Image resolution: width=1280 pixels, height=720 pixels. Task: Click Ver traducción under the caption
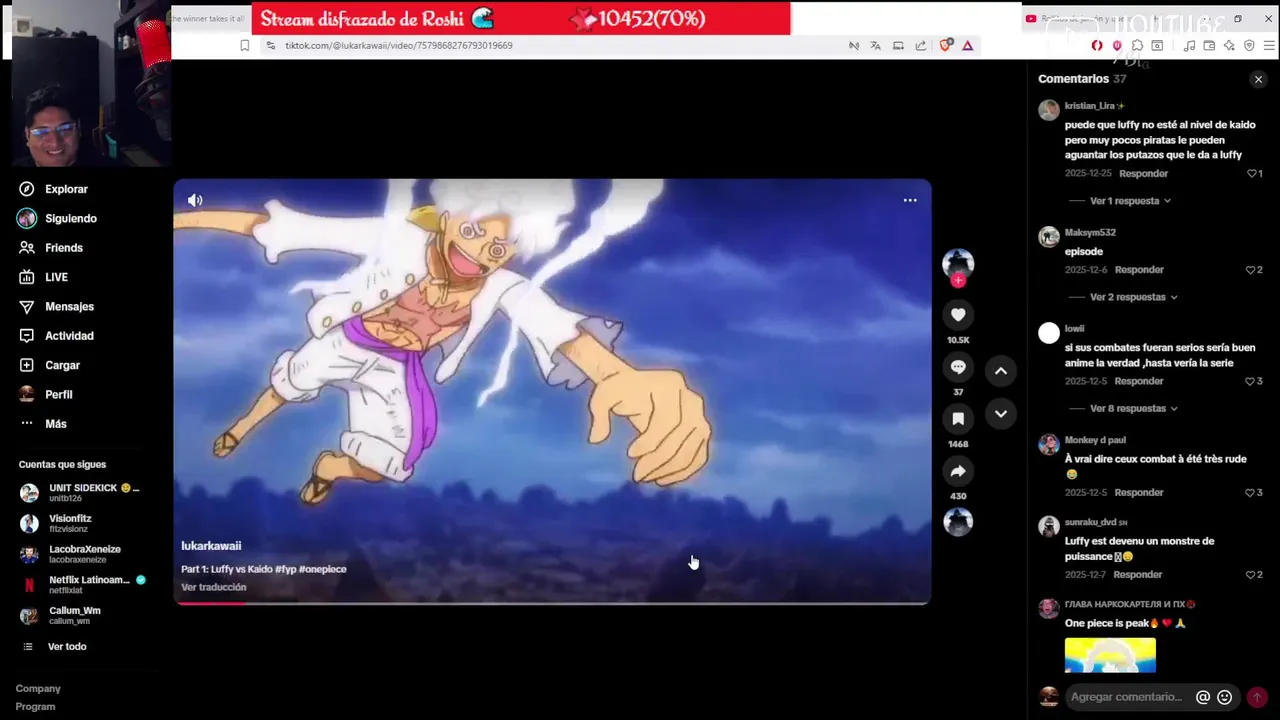point(214,587)
